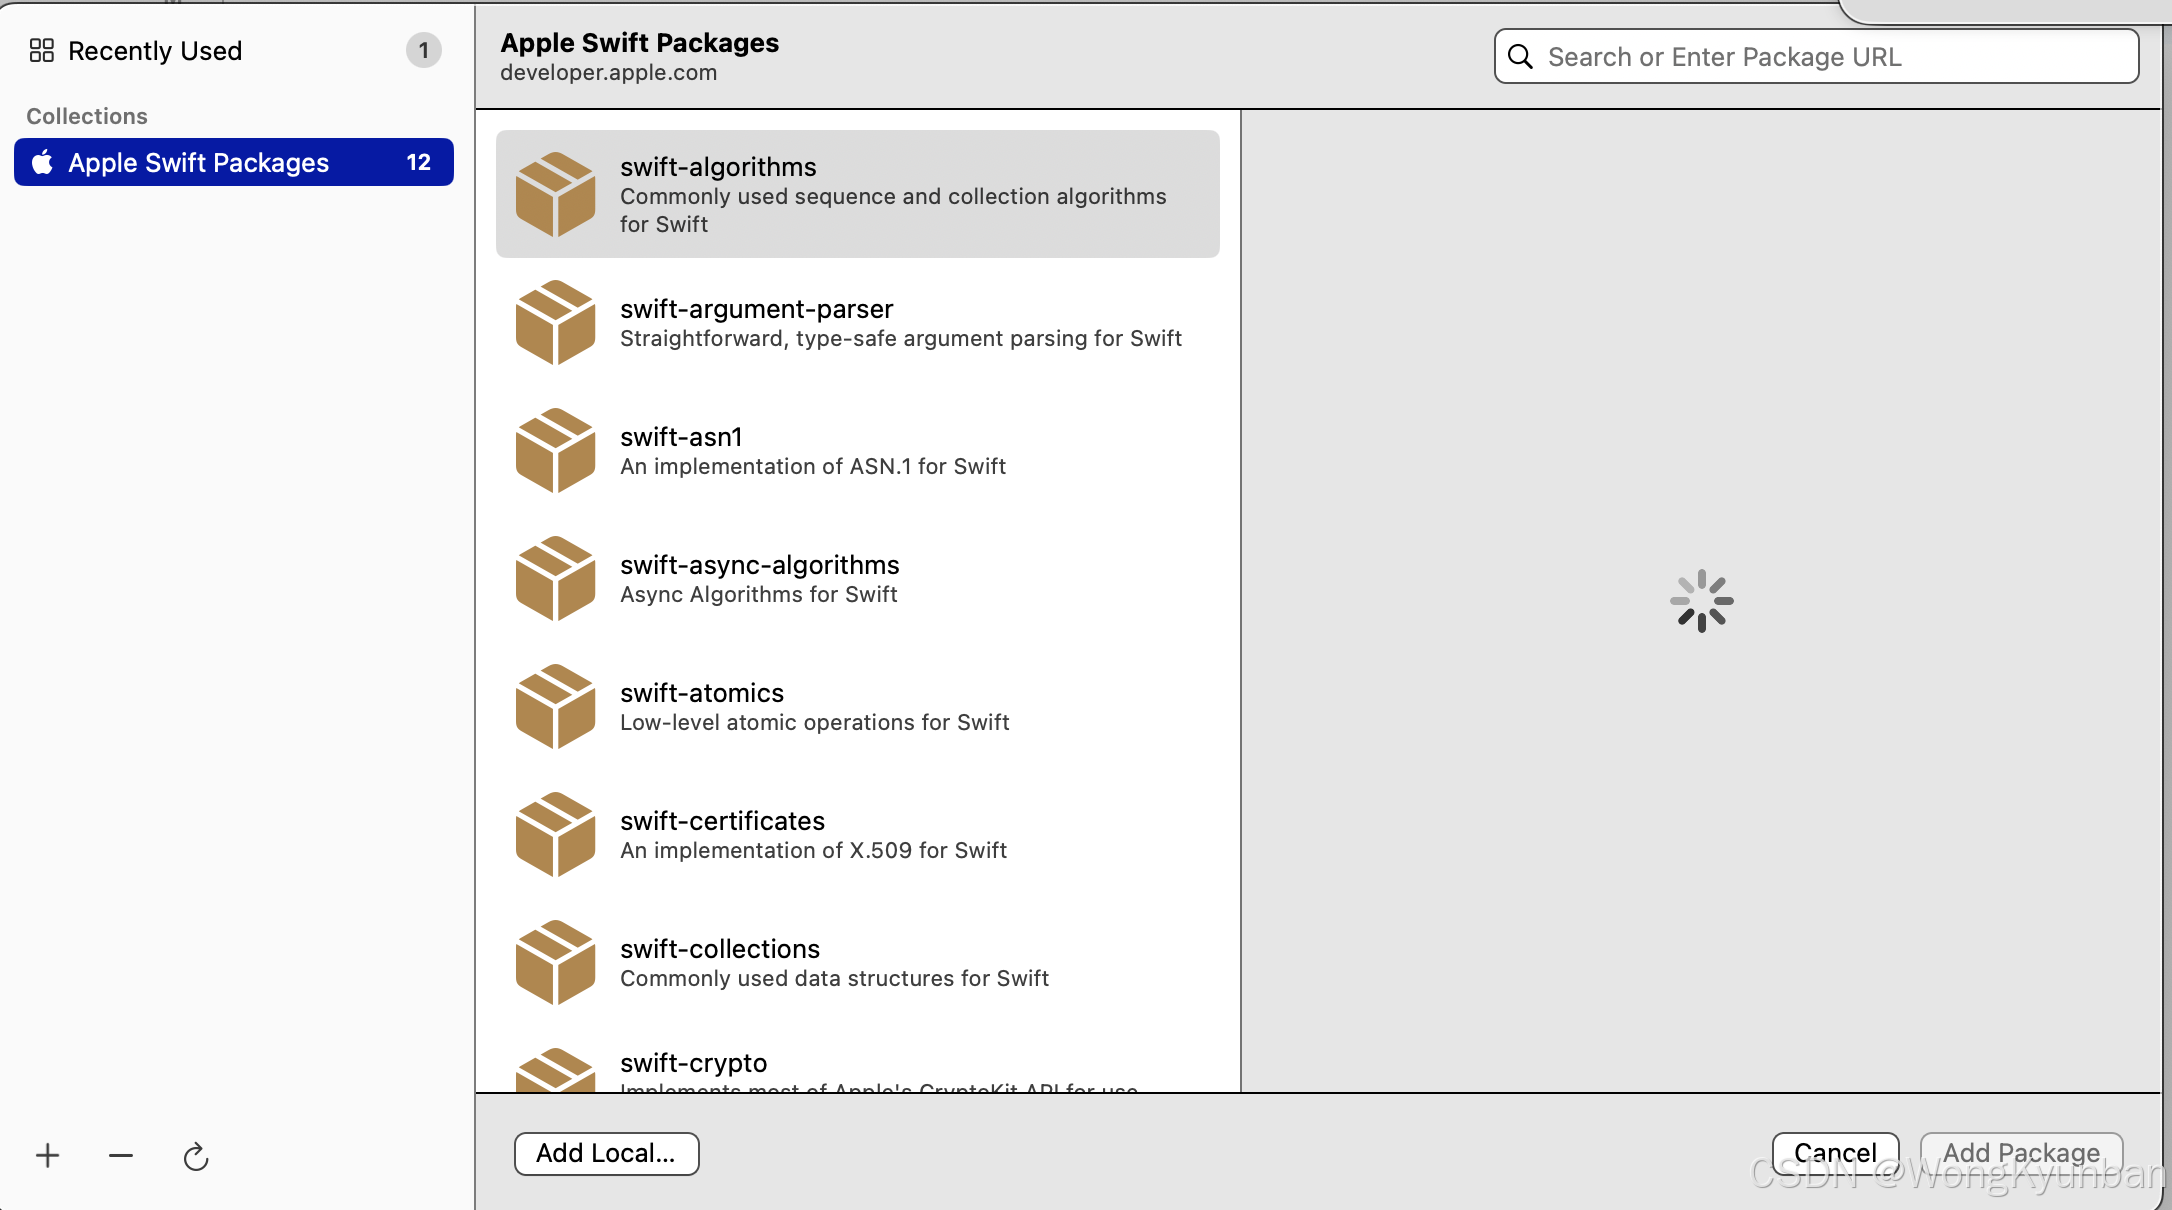The width and height of the screenshot is (2172, 1210).
Task: Click the minus icon to remove collection
Action: [x=121, y=1156]
